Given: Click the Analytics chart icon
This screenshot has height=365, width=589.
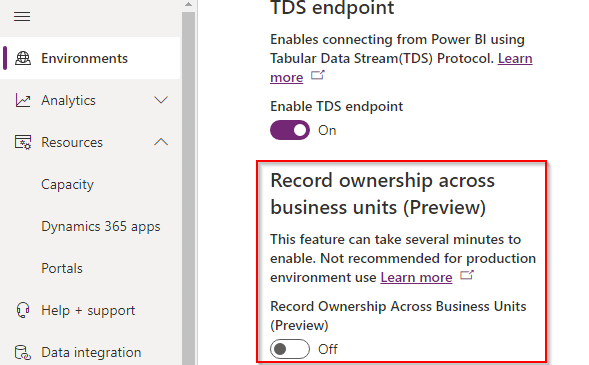Looking at the screenshot, I should pos(23,100).
